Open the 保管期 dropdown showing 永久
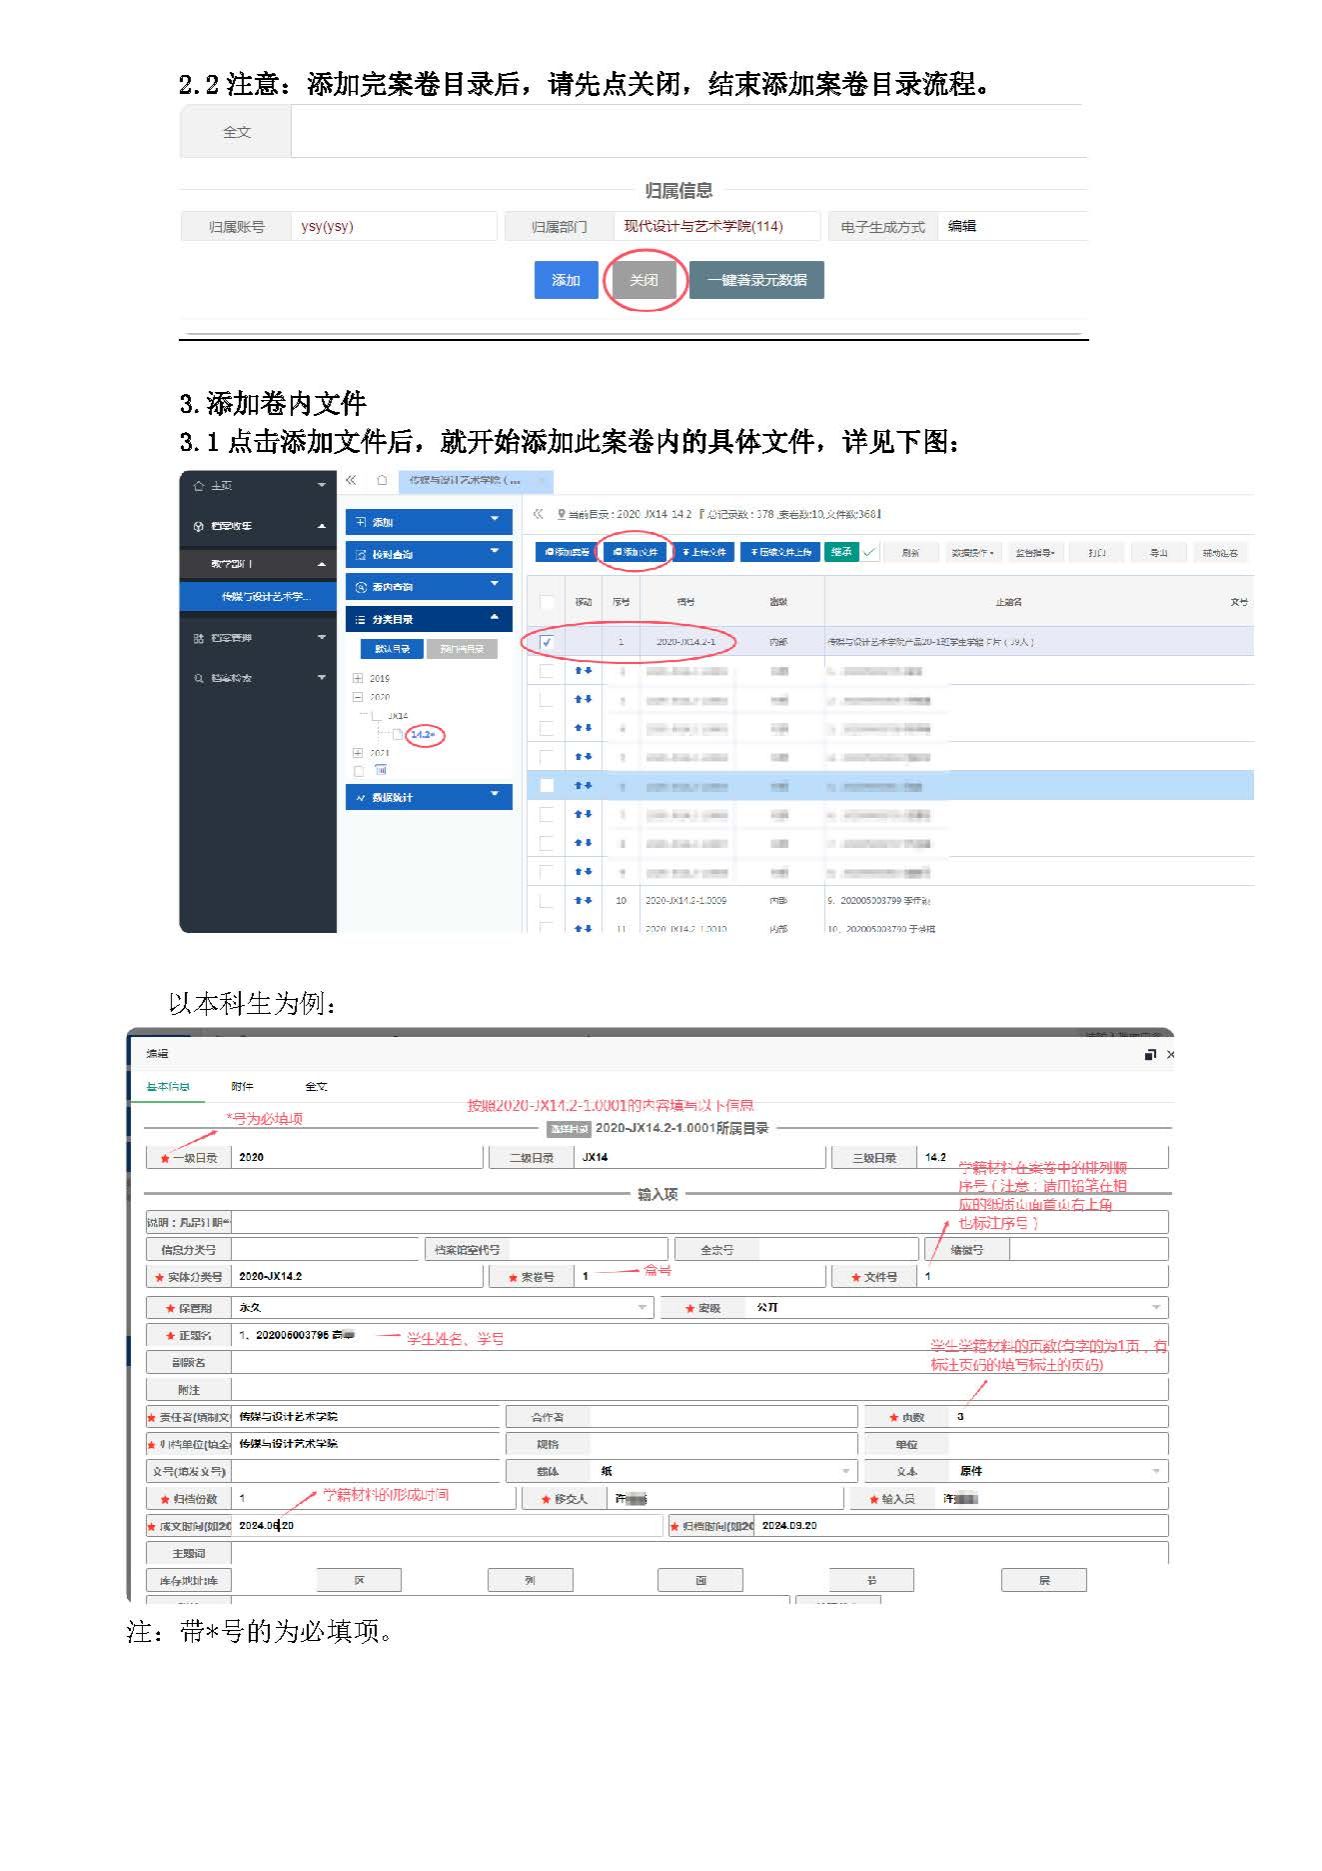 642,1308
